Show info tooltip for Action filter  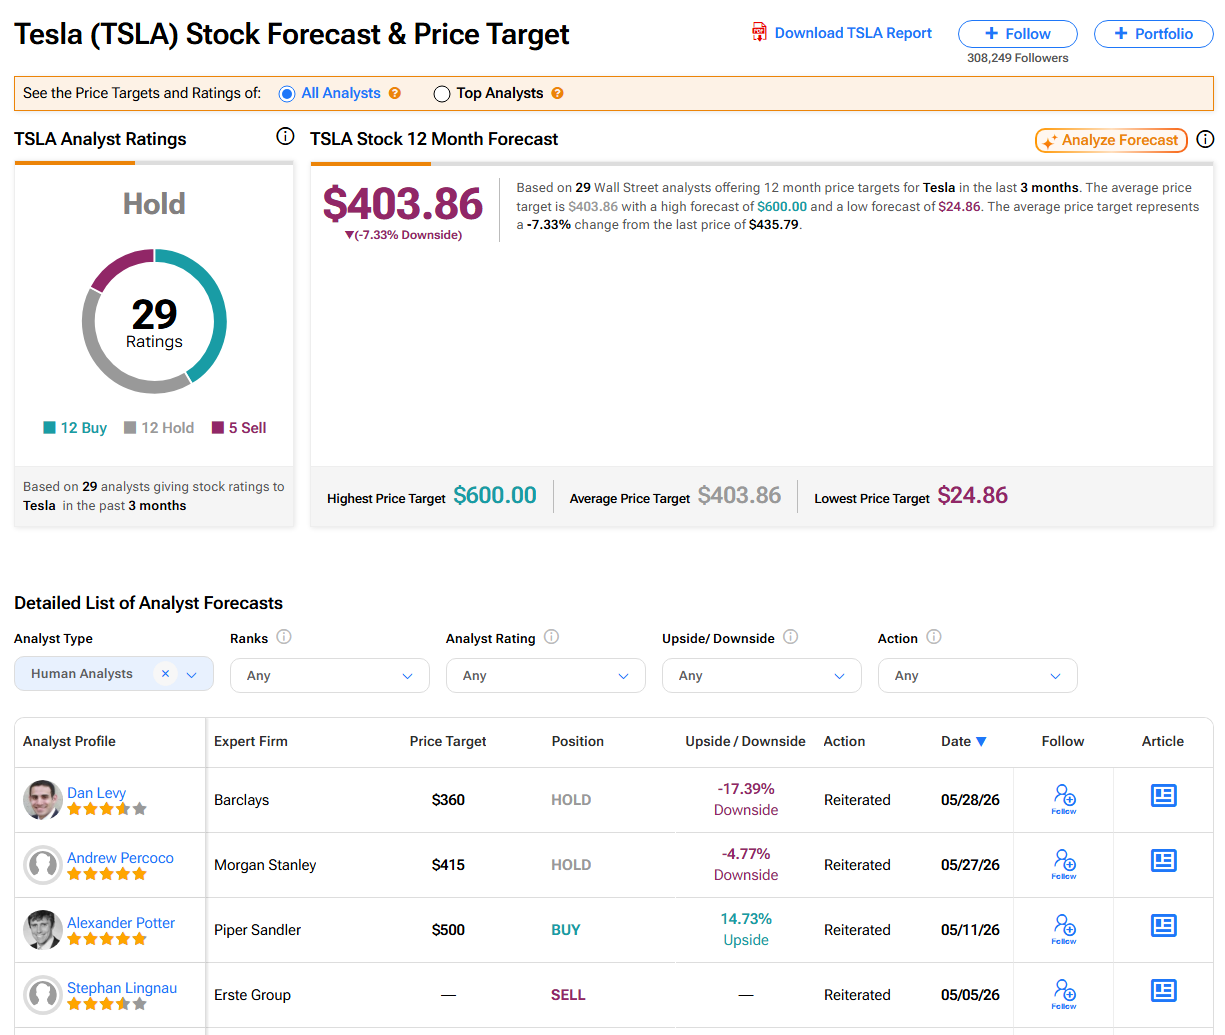[933, 637]
